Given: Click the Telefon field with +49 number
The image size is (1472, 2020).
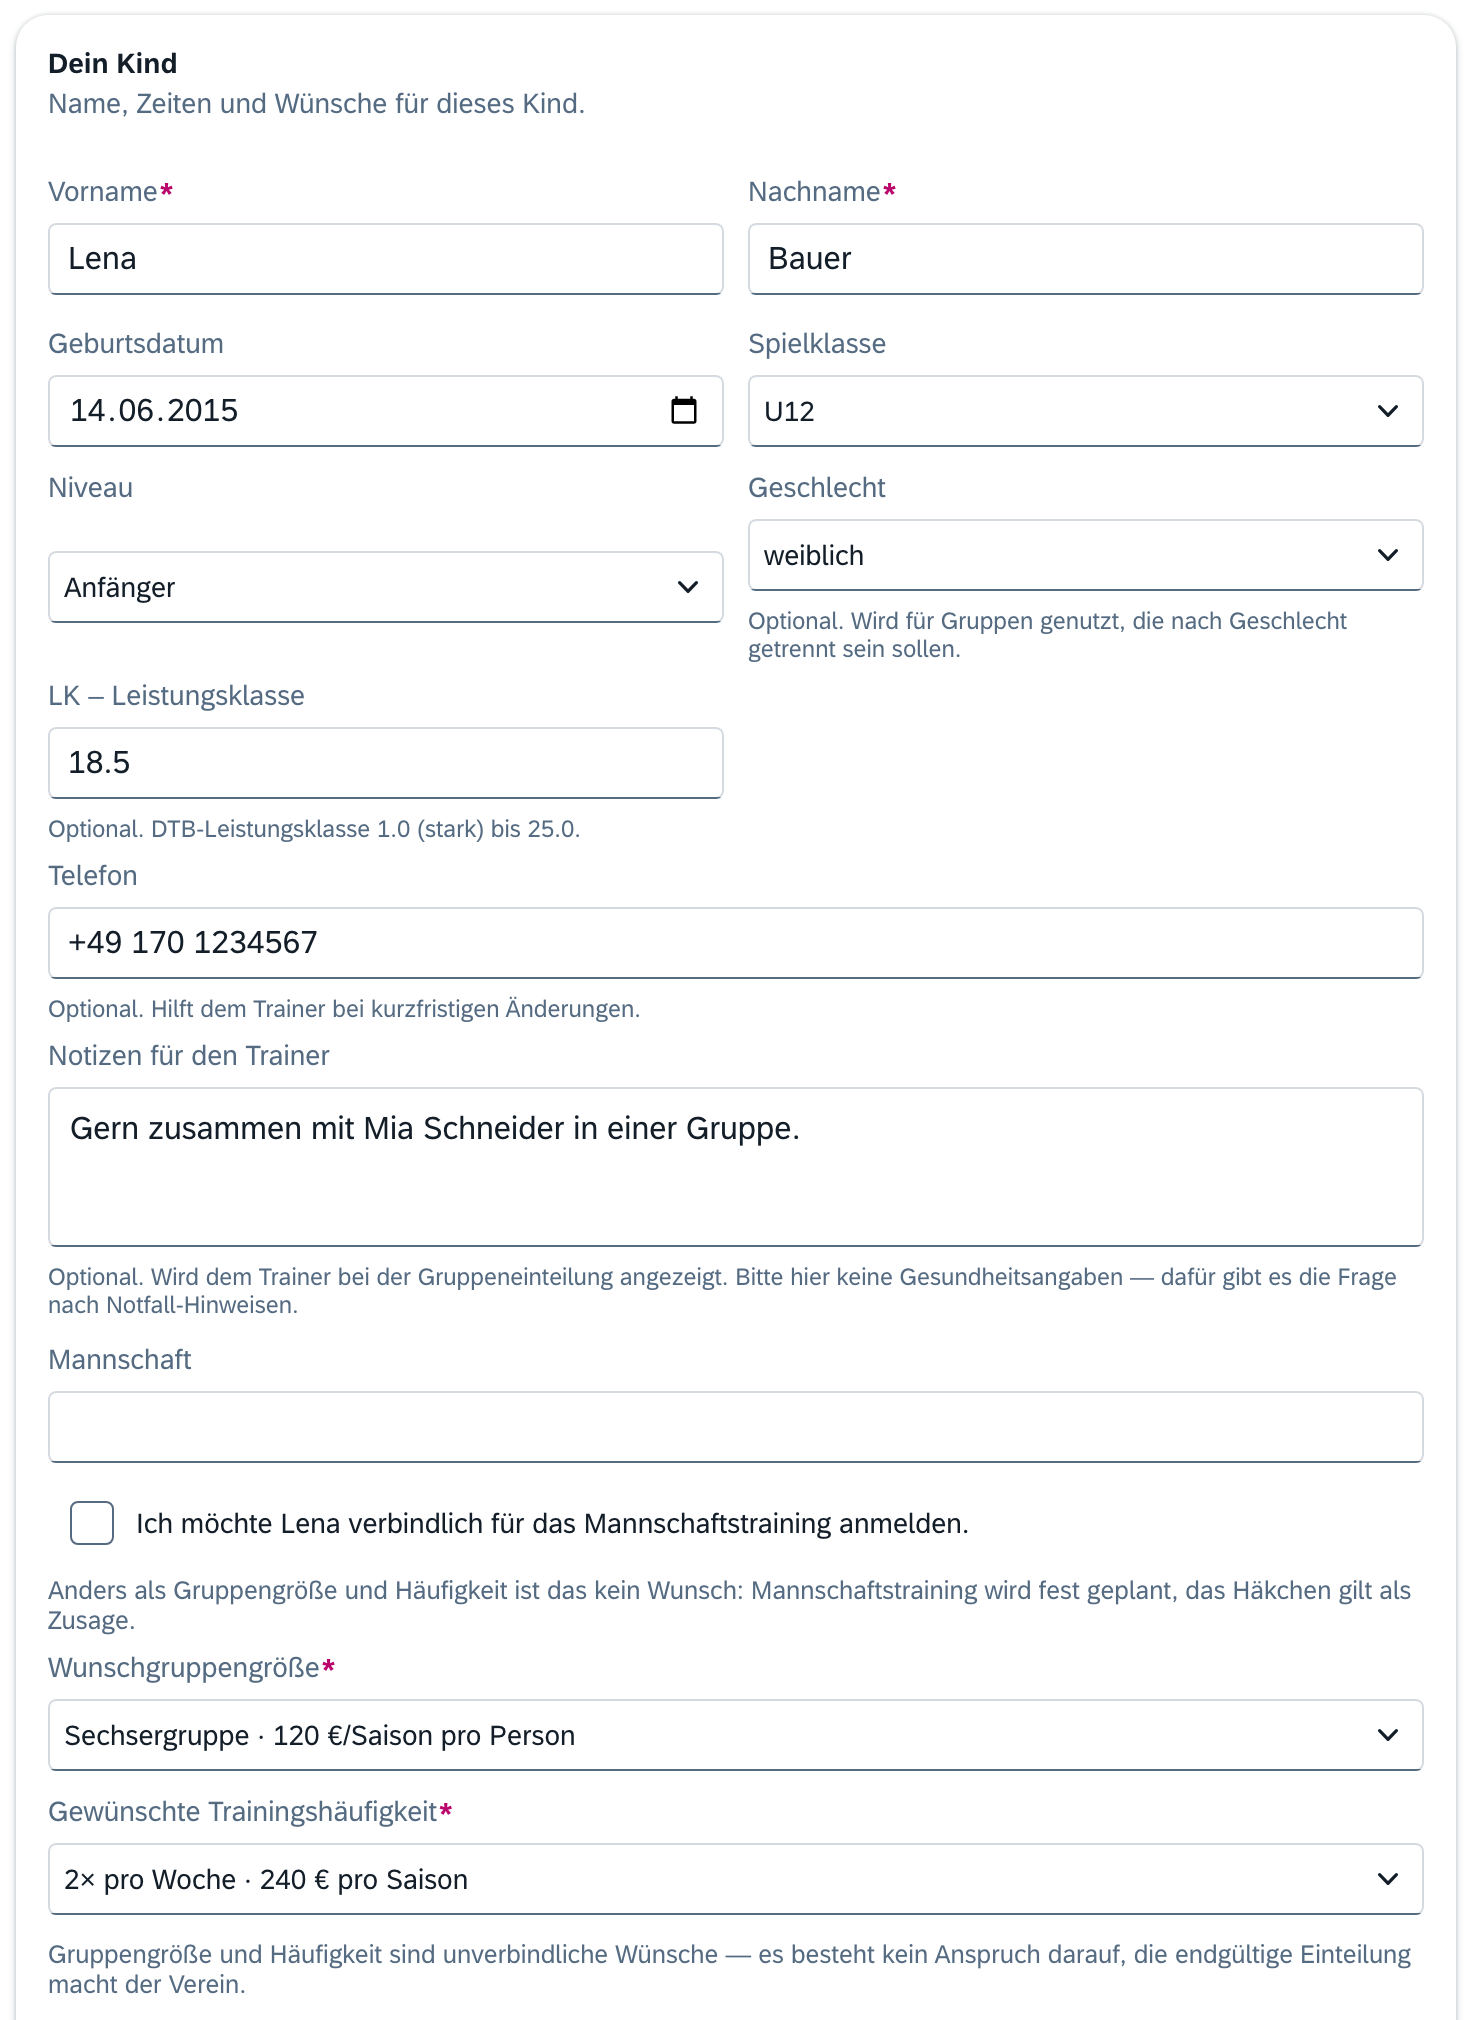Looking at the screenshot, I should (736, 943).
